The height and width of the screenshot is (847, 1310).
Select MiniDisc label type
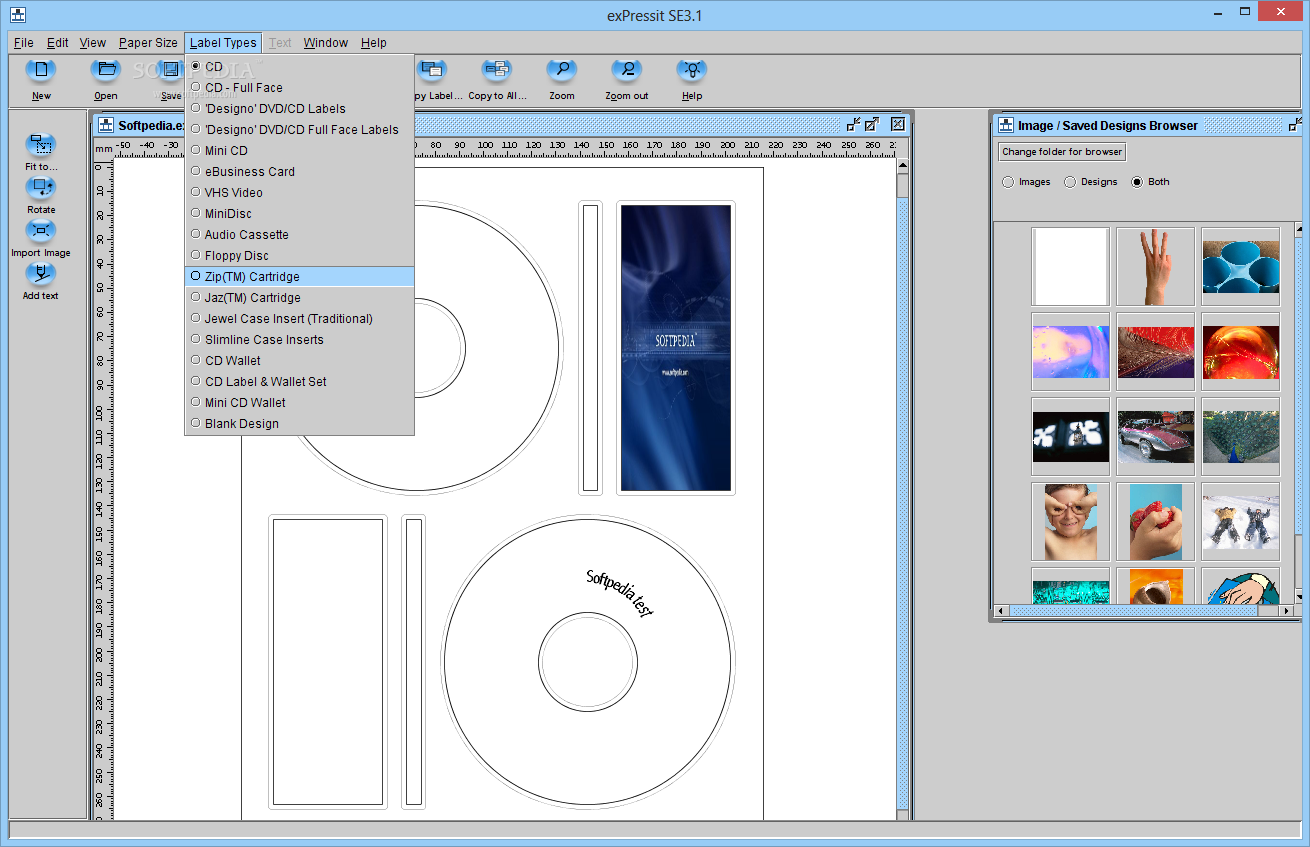tap(299, 214)
